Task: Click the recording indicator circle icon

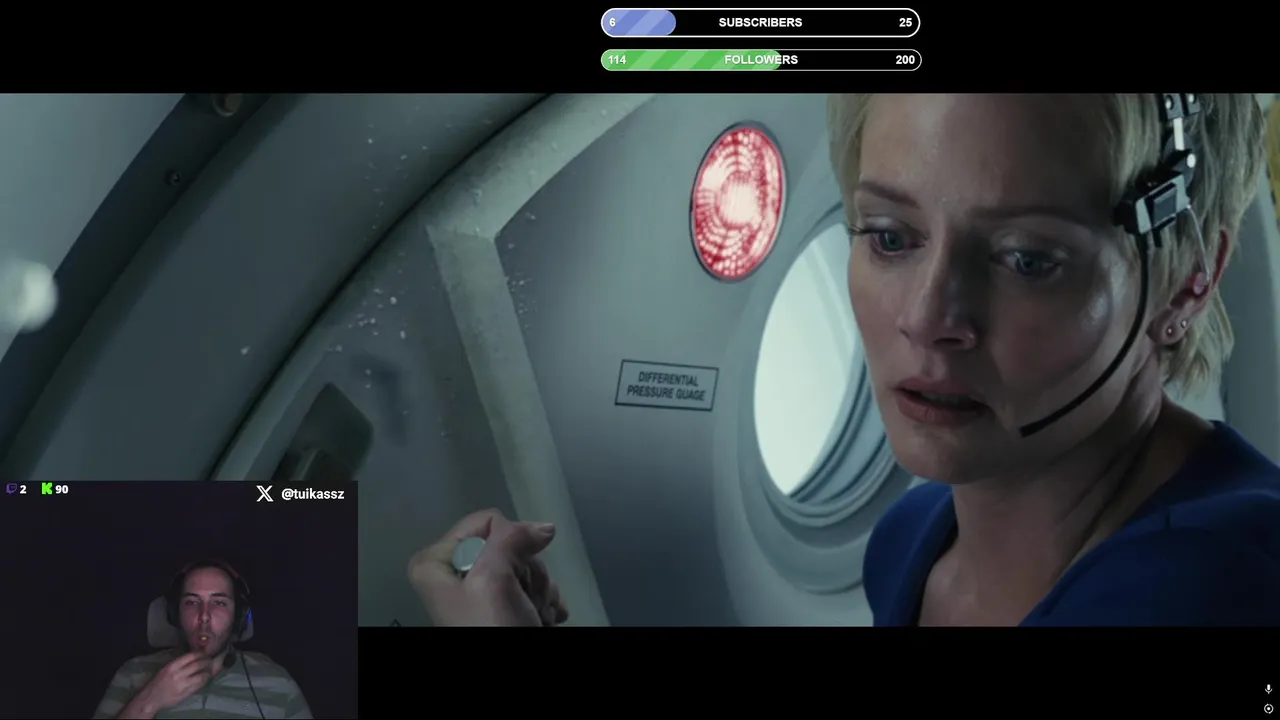Action: click(x=1268, y=709)
